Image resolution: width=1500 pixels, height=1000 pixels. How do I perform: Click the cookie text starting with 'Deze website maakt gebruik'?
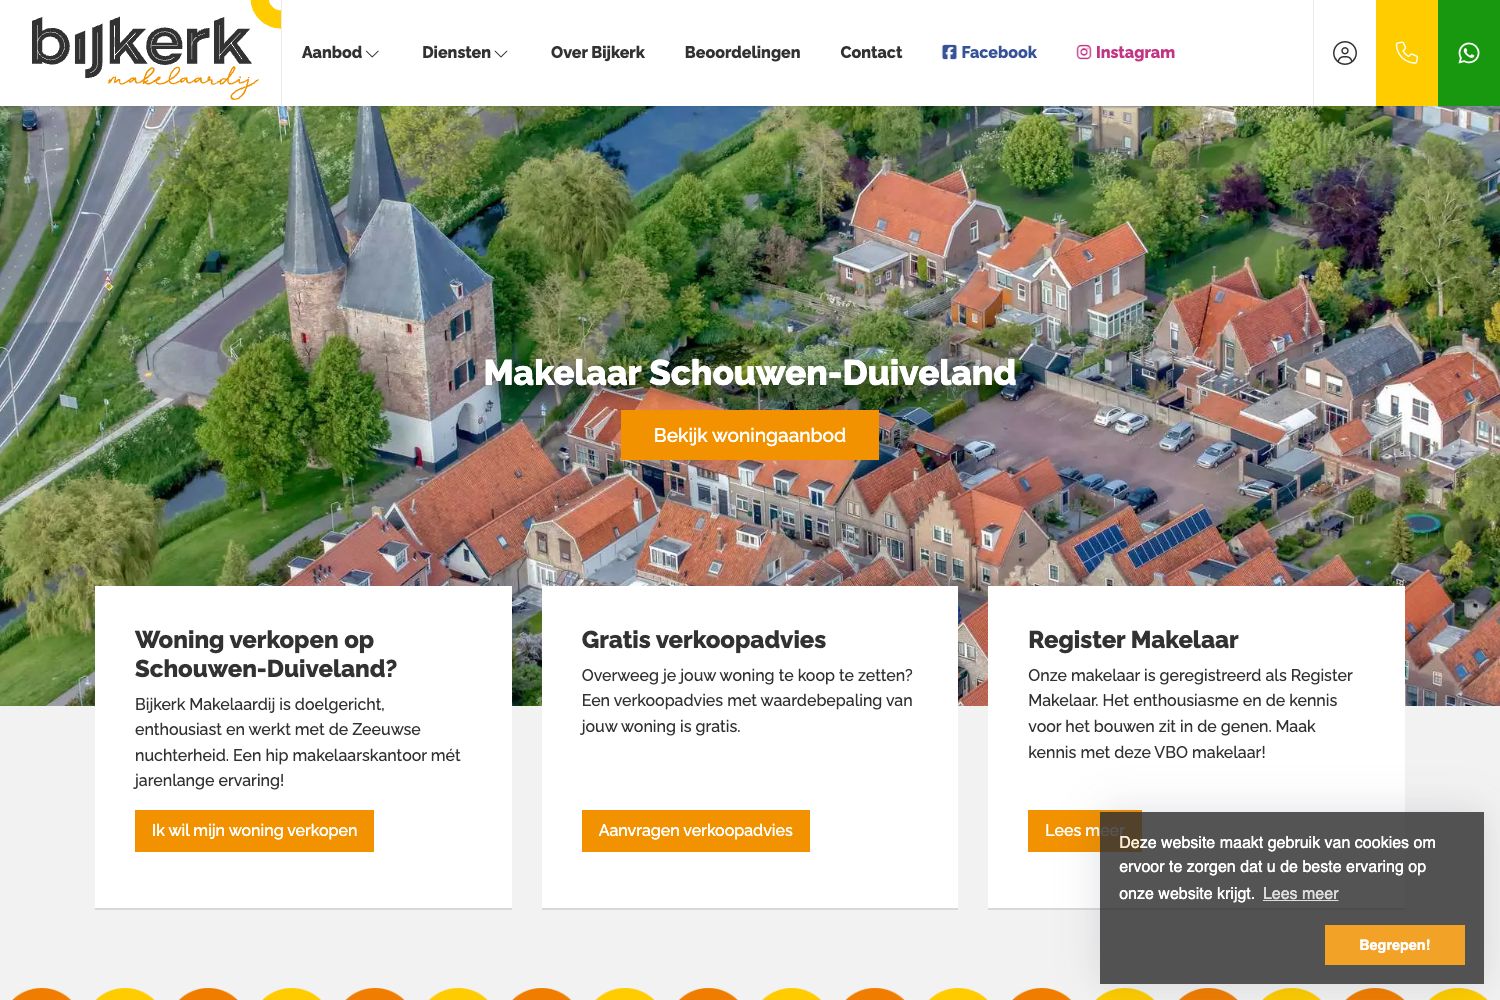click(1277, 868)
